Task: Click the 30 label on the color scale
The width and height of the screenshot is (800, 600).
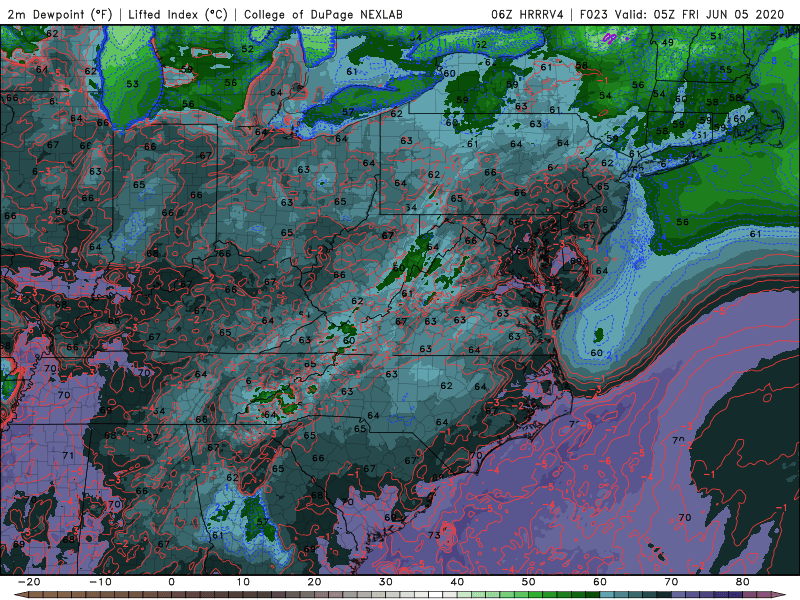Action: pos(386,582)
